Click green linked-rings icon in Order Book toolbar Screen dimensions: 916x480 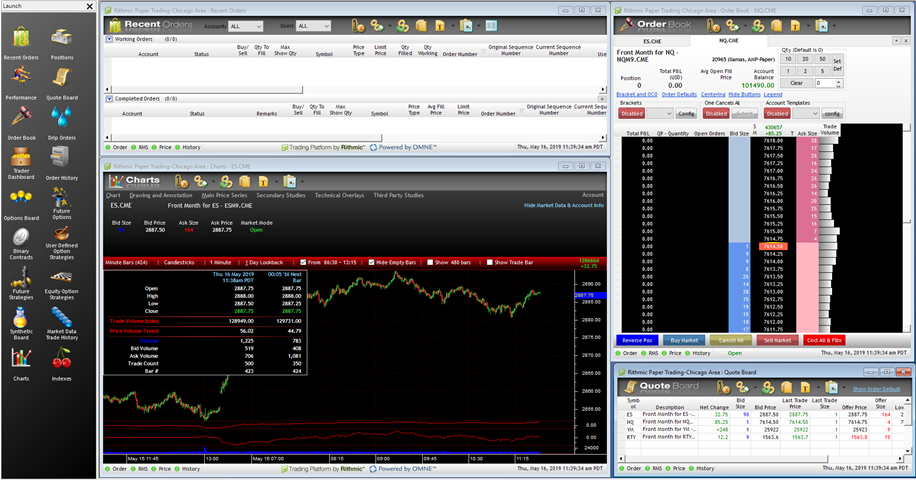point(758,26)
